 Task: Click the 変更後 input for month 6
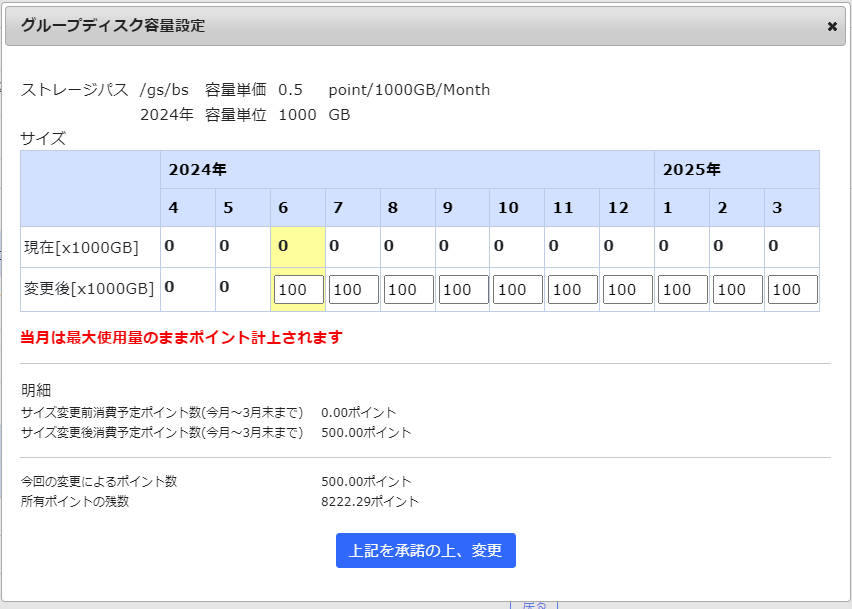click(298, 290)
